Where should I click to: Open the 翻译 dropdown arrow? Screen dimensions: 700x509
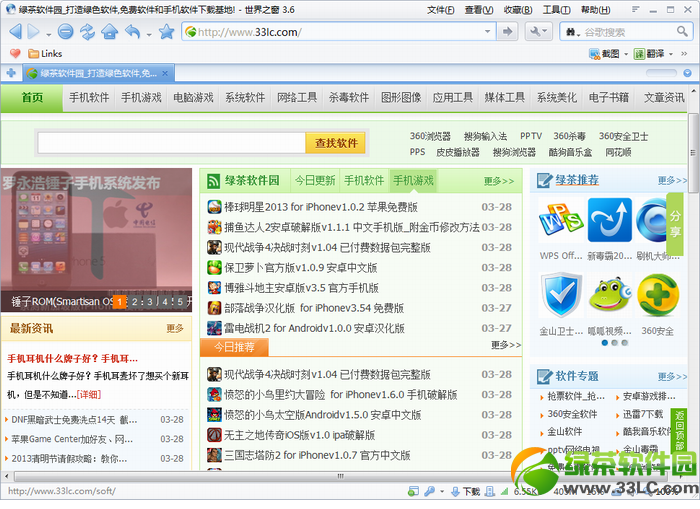[671, 54]
